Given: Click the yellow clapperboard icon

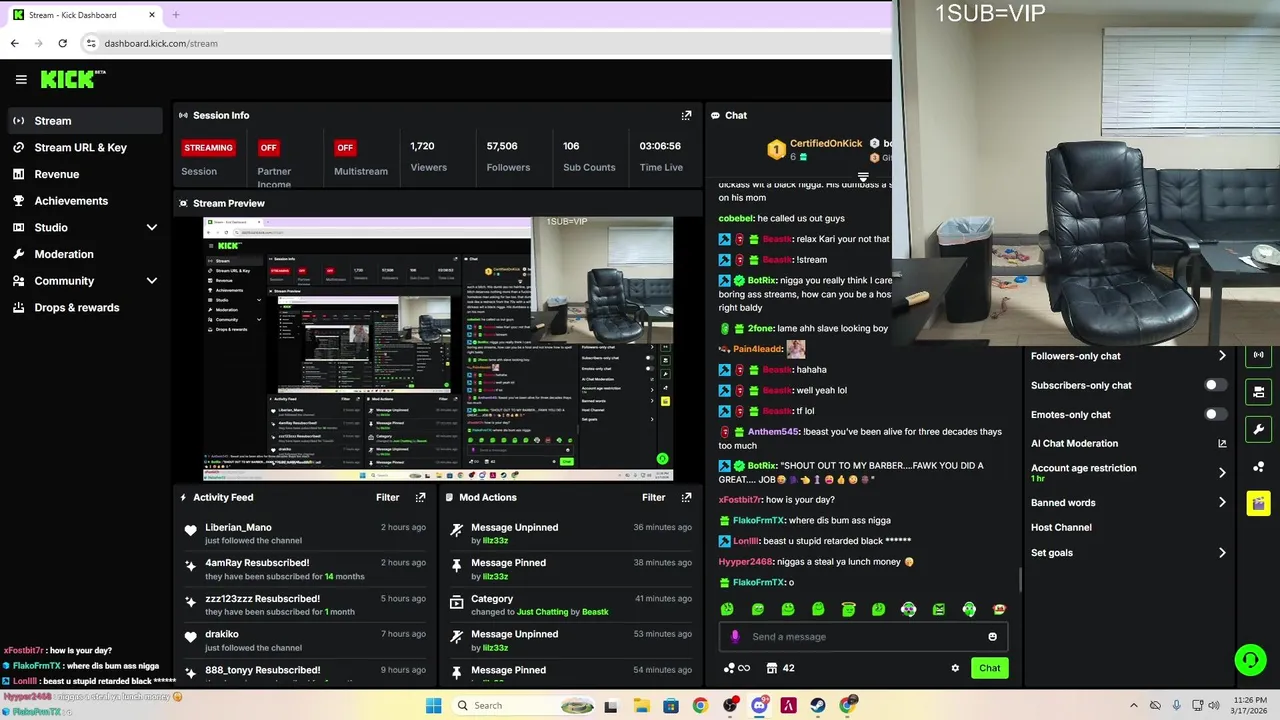Looking at the screenshot, I should 1258,504.
